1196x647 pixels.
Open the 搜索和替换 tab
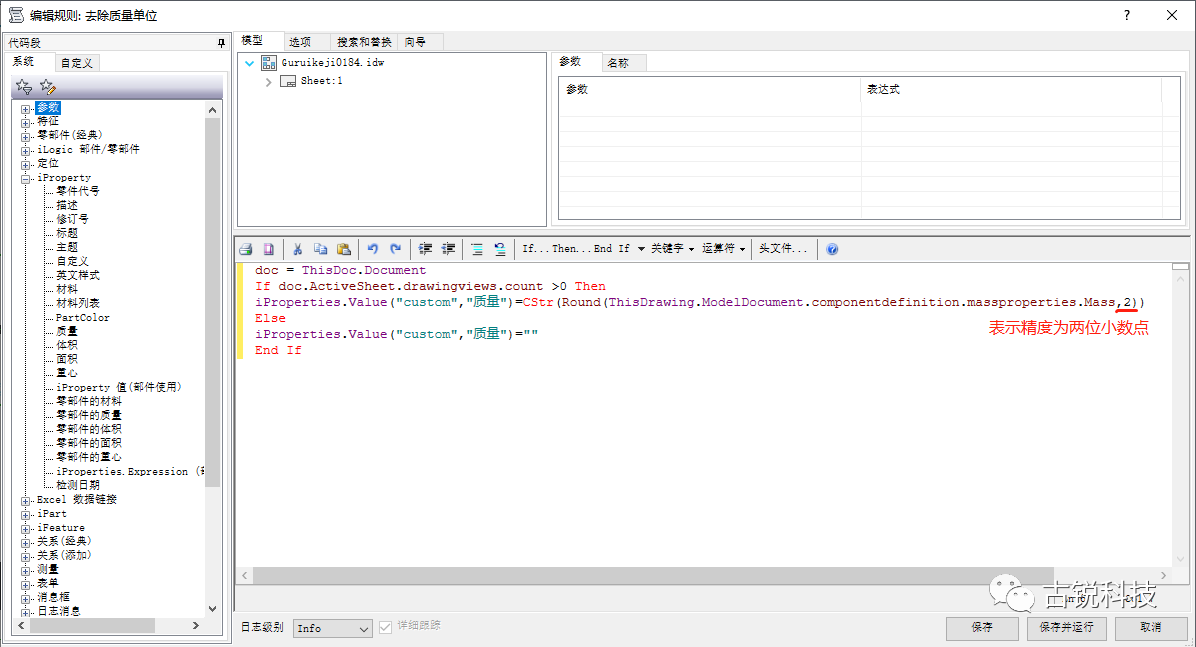click(x=365, y=42)
